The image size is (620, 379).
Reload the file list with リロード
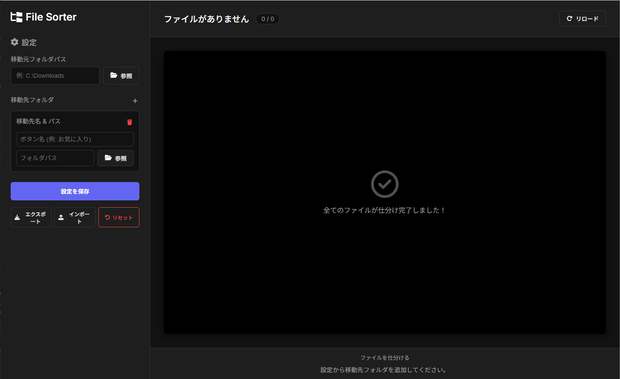pyautogui.click(x=582, y=19)
